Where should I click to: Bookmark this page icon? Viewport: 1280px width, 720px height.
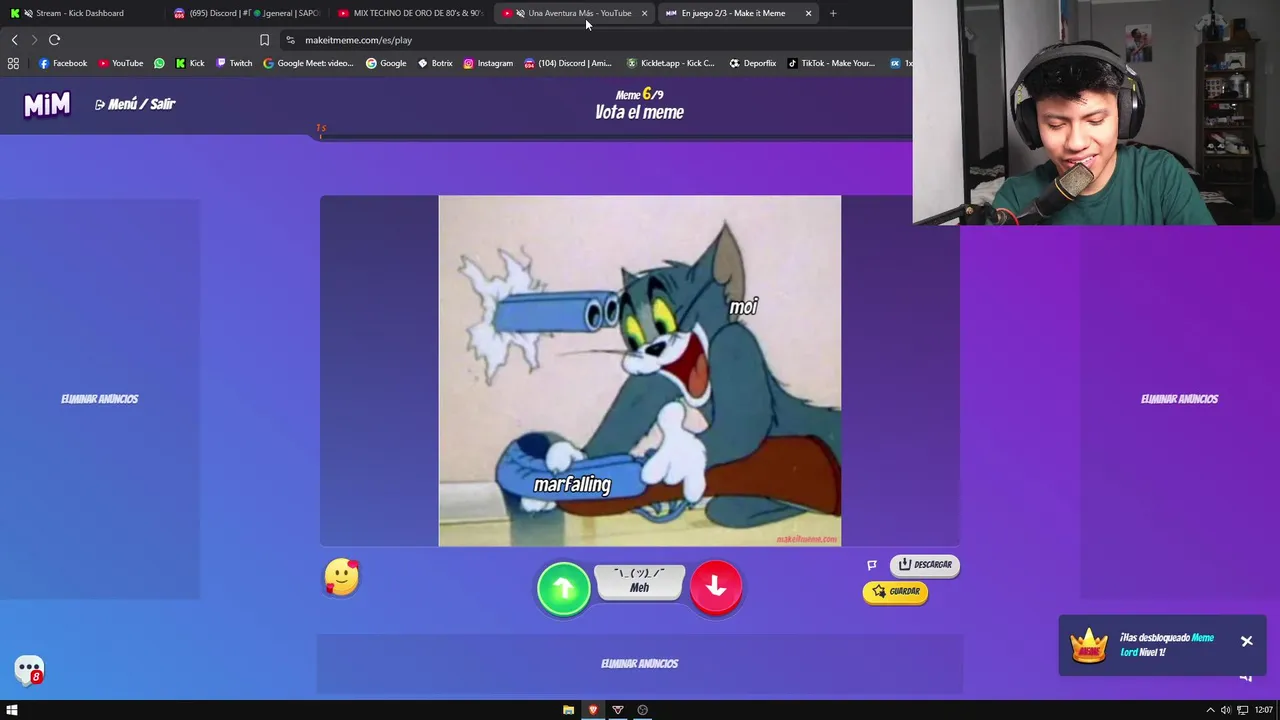[264, 40]
